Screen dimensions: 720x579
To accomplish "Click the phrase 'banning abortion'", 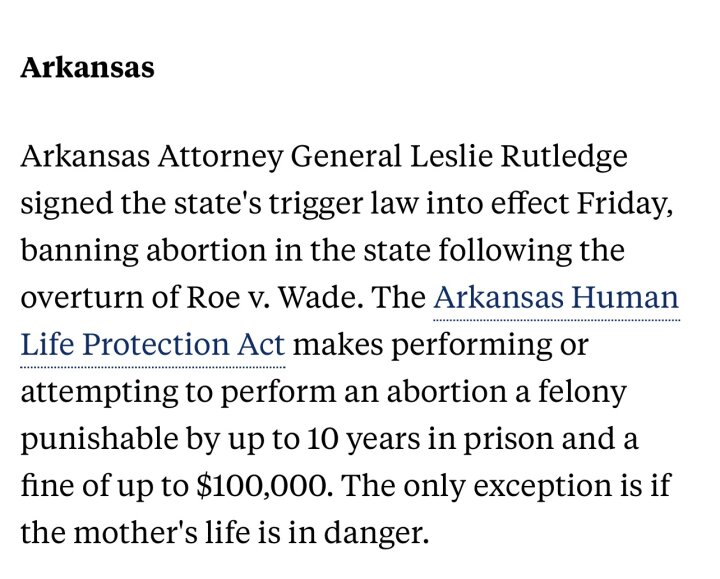I will click(x=144, y=250).
